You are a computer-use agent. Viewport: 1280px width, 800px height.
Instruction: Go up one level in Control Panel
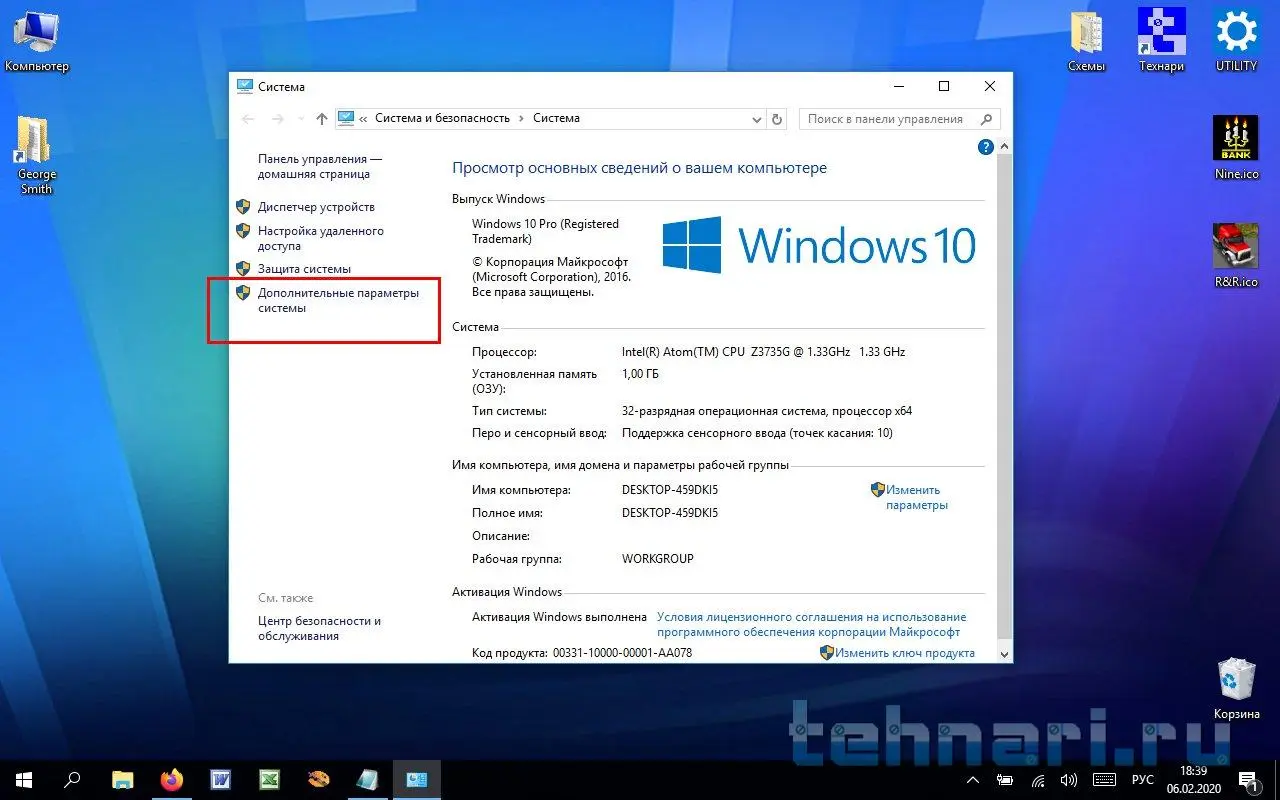coord(321,119)
